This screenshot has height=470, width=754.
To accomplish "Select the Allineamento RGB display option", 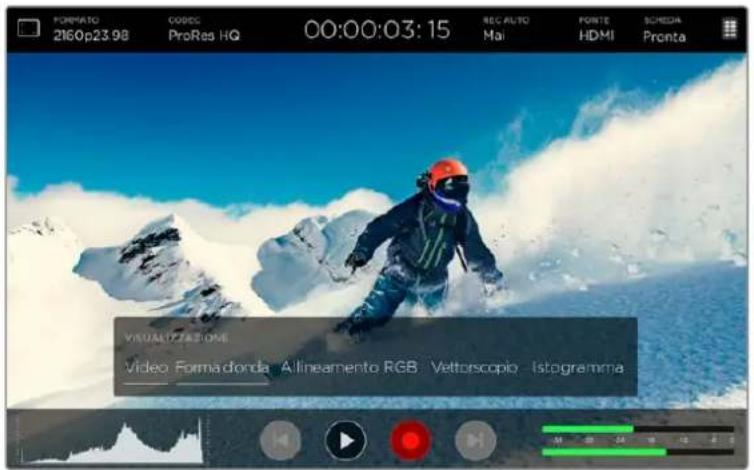I will point(349,368).
